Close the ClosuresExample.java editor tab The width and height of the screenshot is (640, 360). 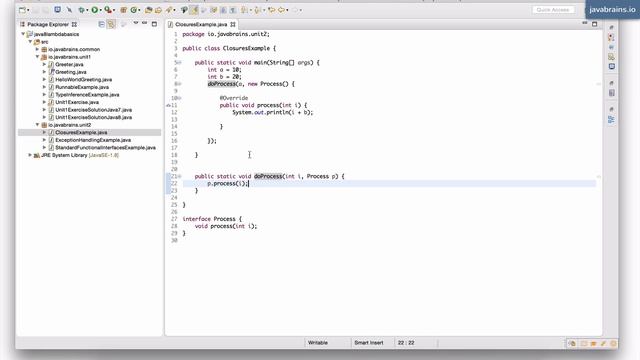233,24
